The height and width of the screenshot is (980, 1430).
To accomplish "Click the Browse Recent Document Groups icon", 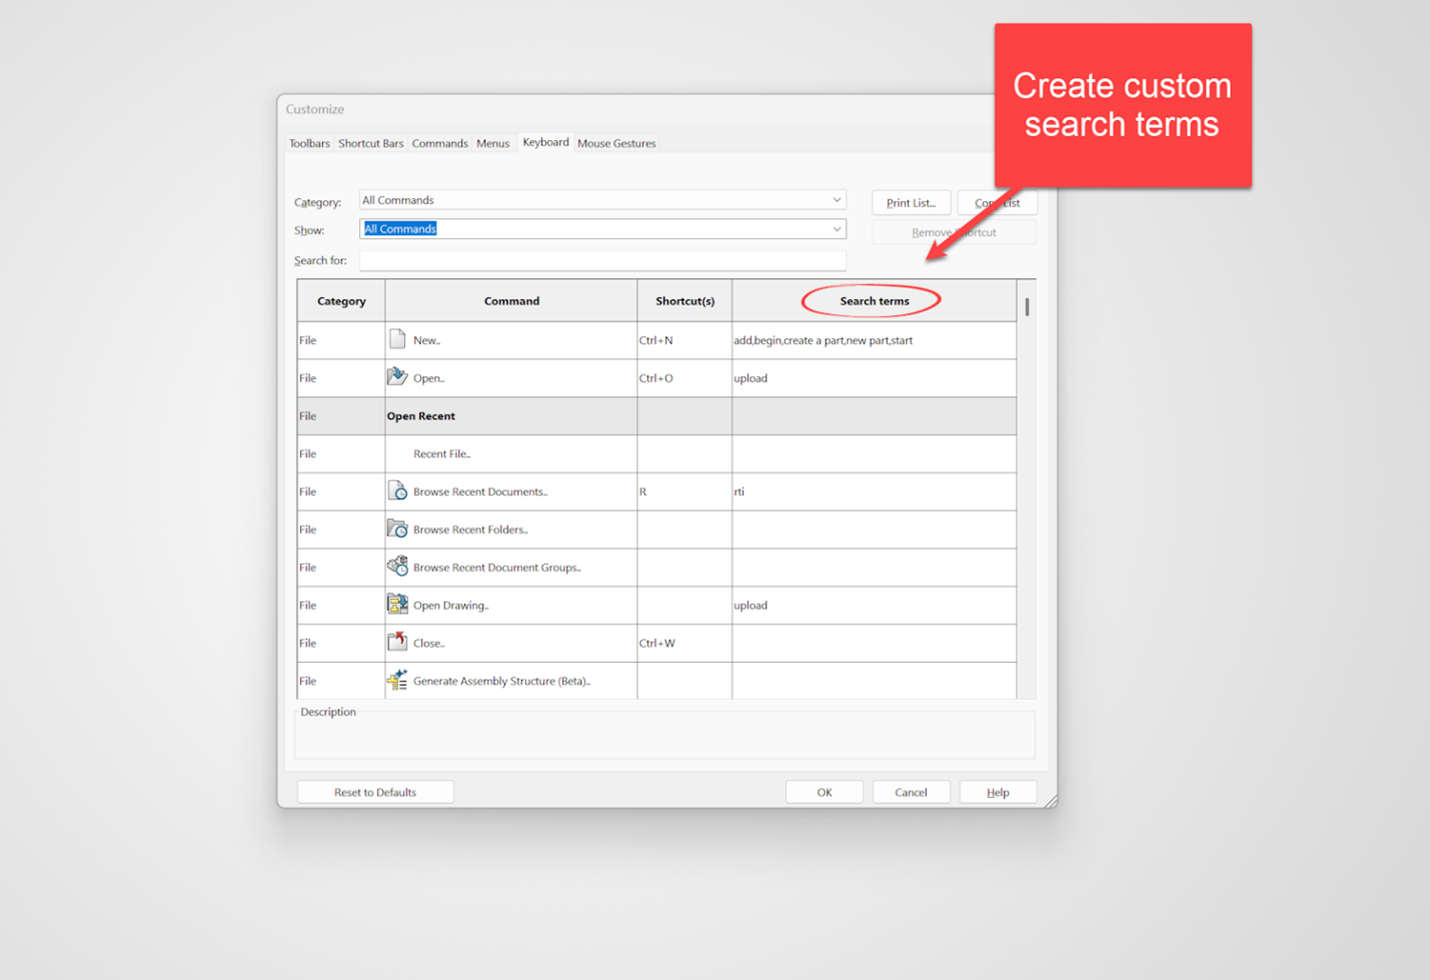I will [x=397, y=567].
